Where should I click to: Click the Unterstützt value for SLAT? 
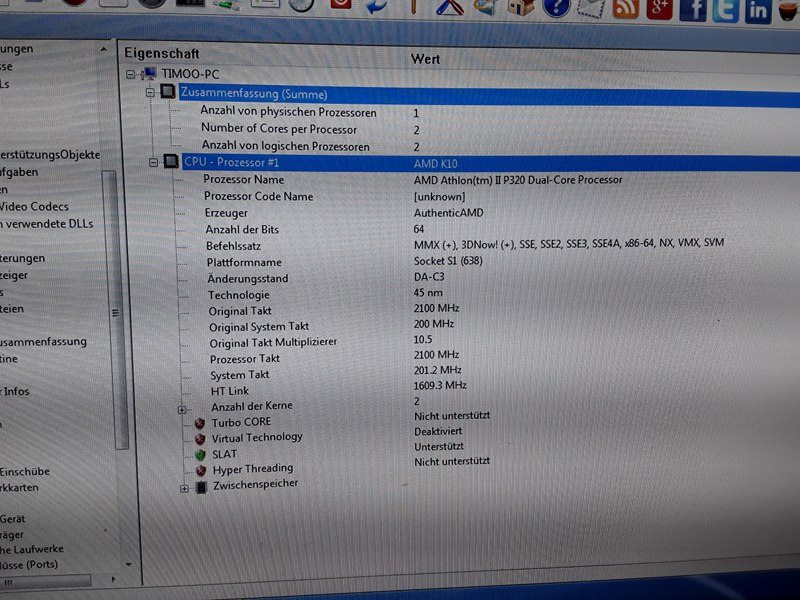[x=439, y=446]
